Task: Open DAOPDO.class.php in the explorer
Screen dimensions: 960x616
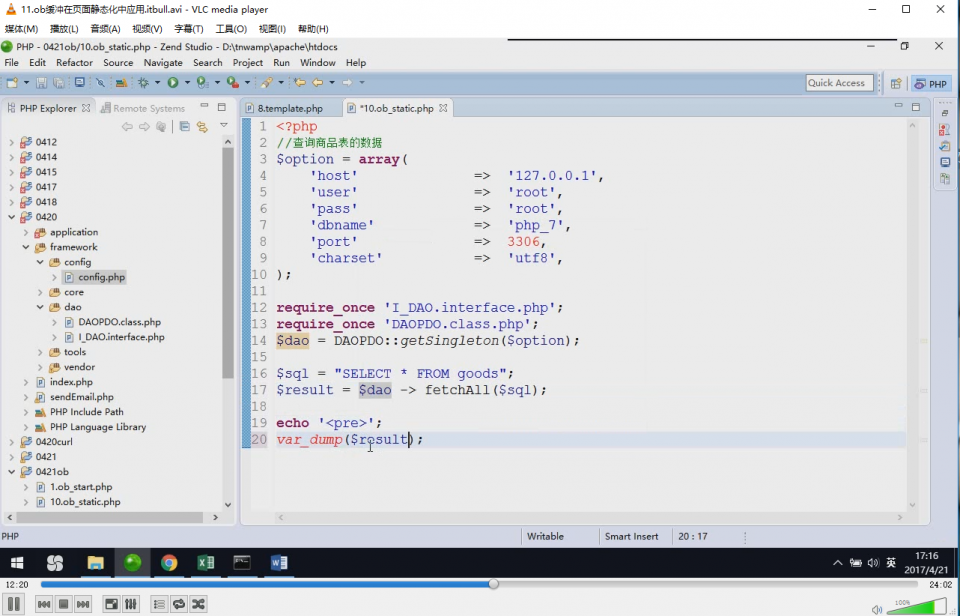Action: [x=119, y=322]
